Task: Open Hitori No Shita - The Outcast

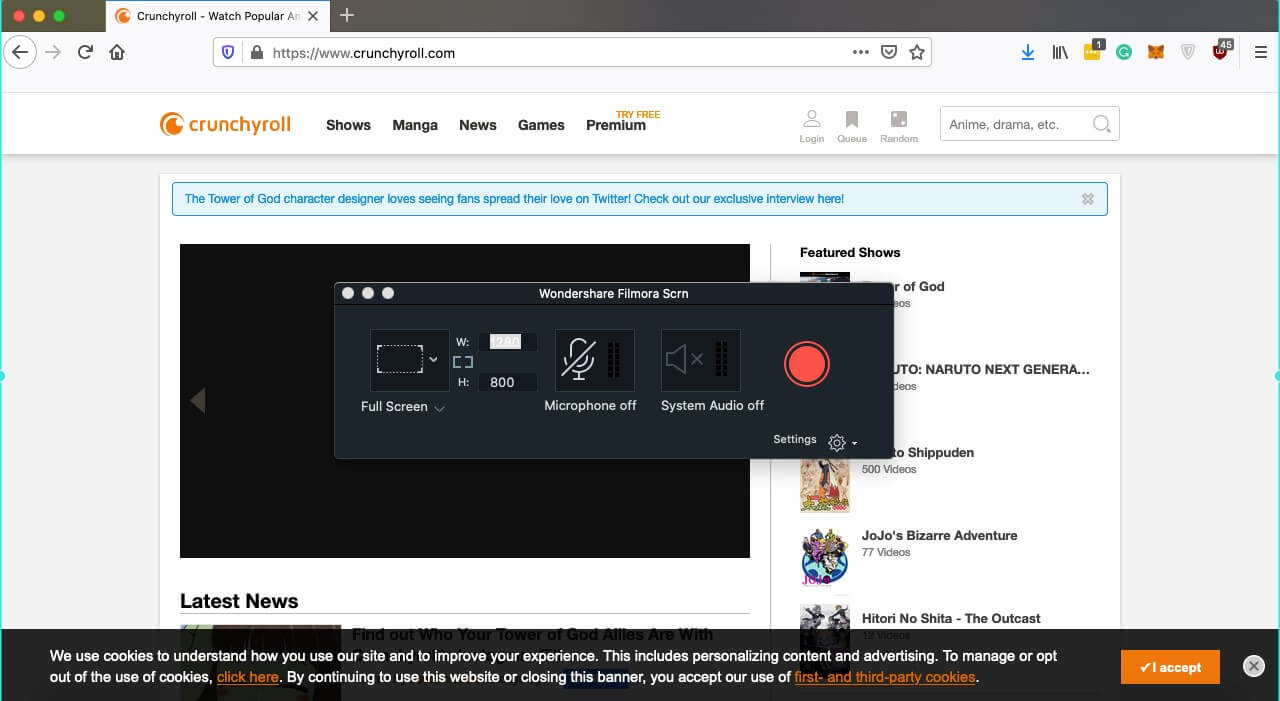Action: (x=951, y=618)
